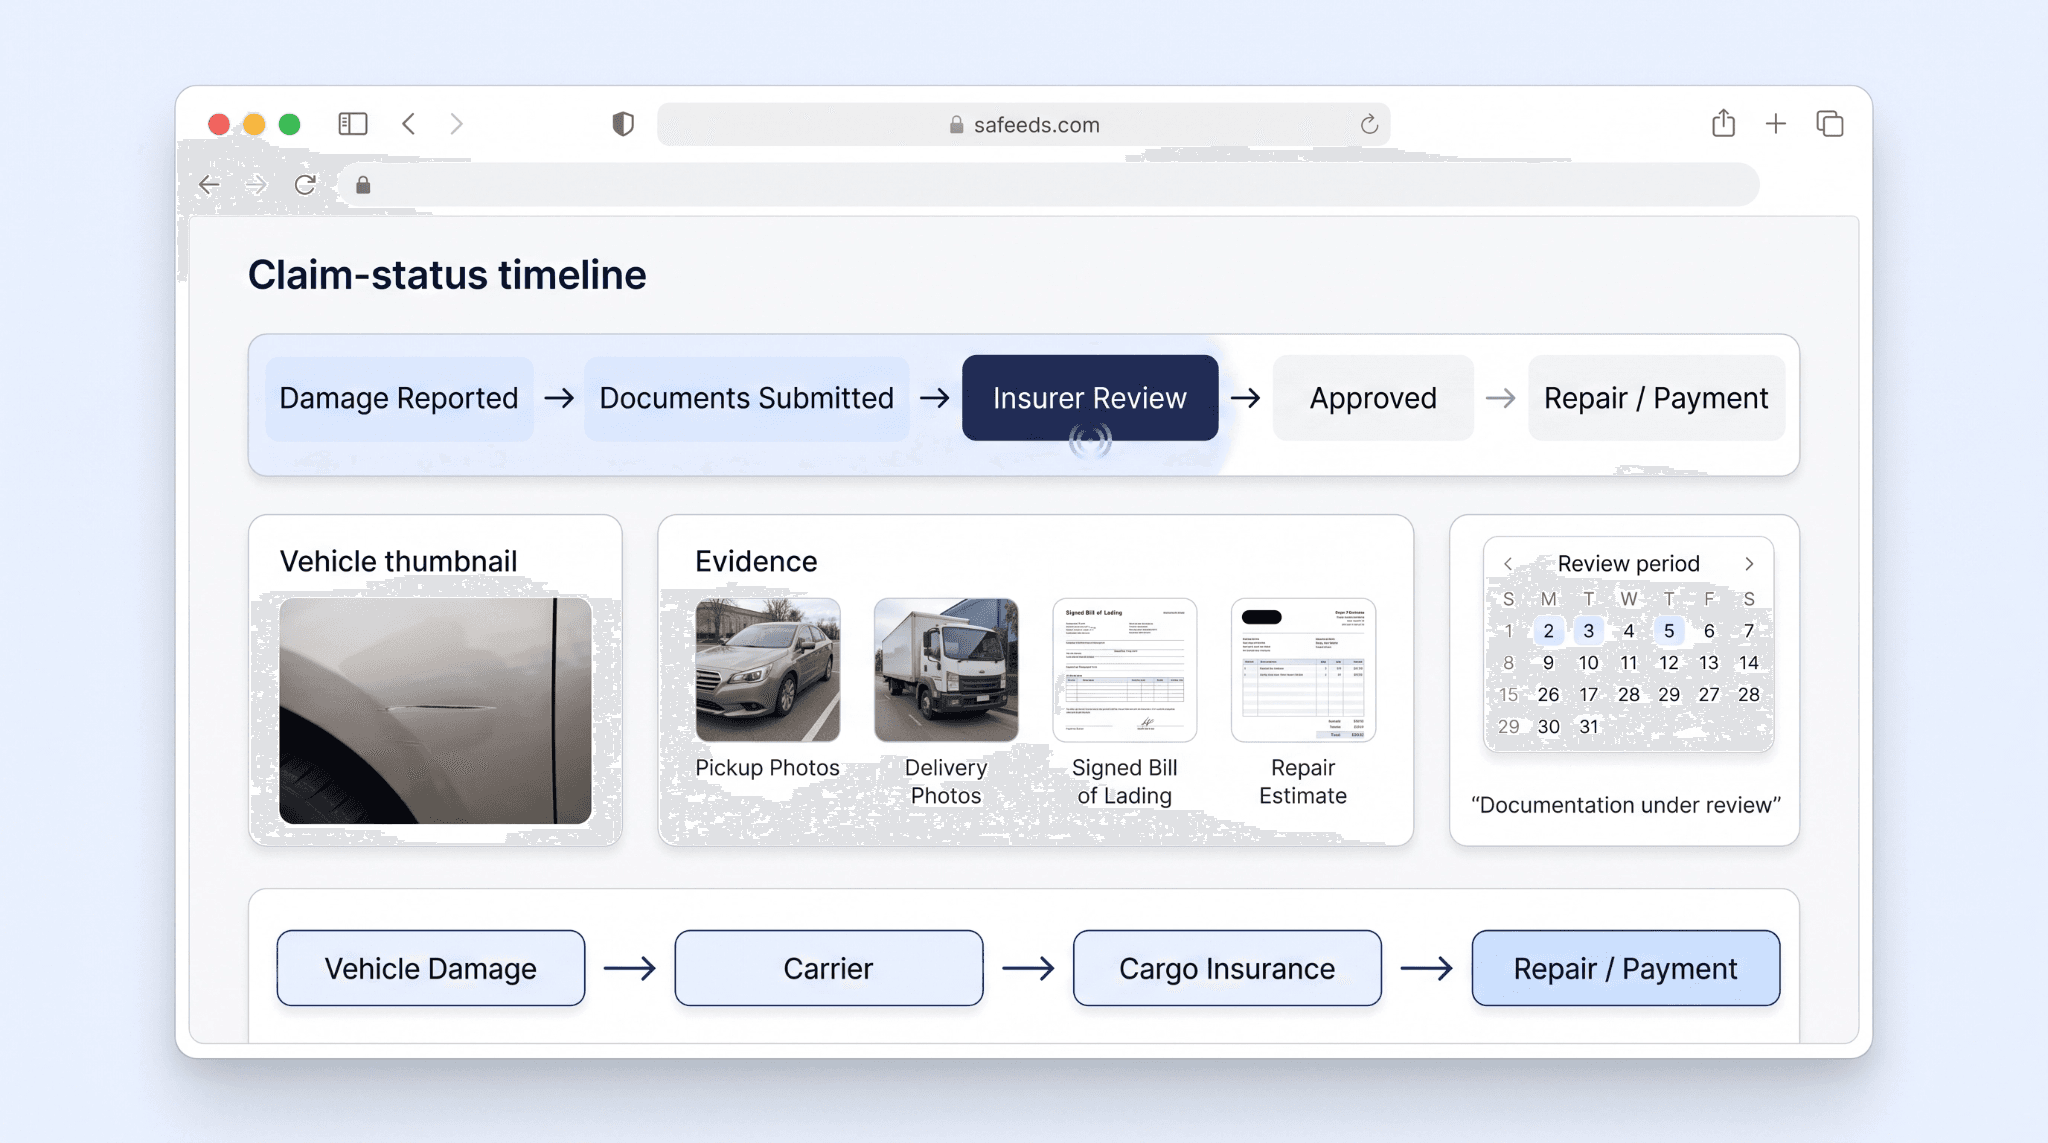The width and height of the screenshot is (2048, 1143).
Task: Select day 3 in the calendar
Action: (1589, 631)
